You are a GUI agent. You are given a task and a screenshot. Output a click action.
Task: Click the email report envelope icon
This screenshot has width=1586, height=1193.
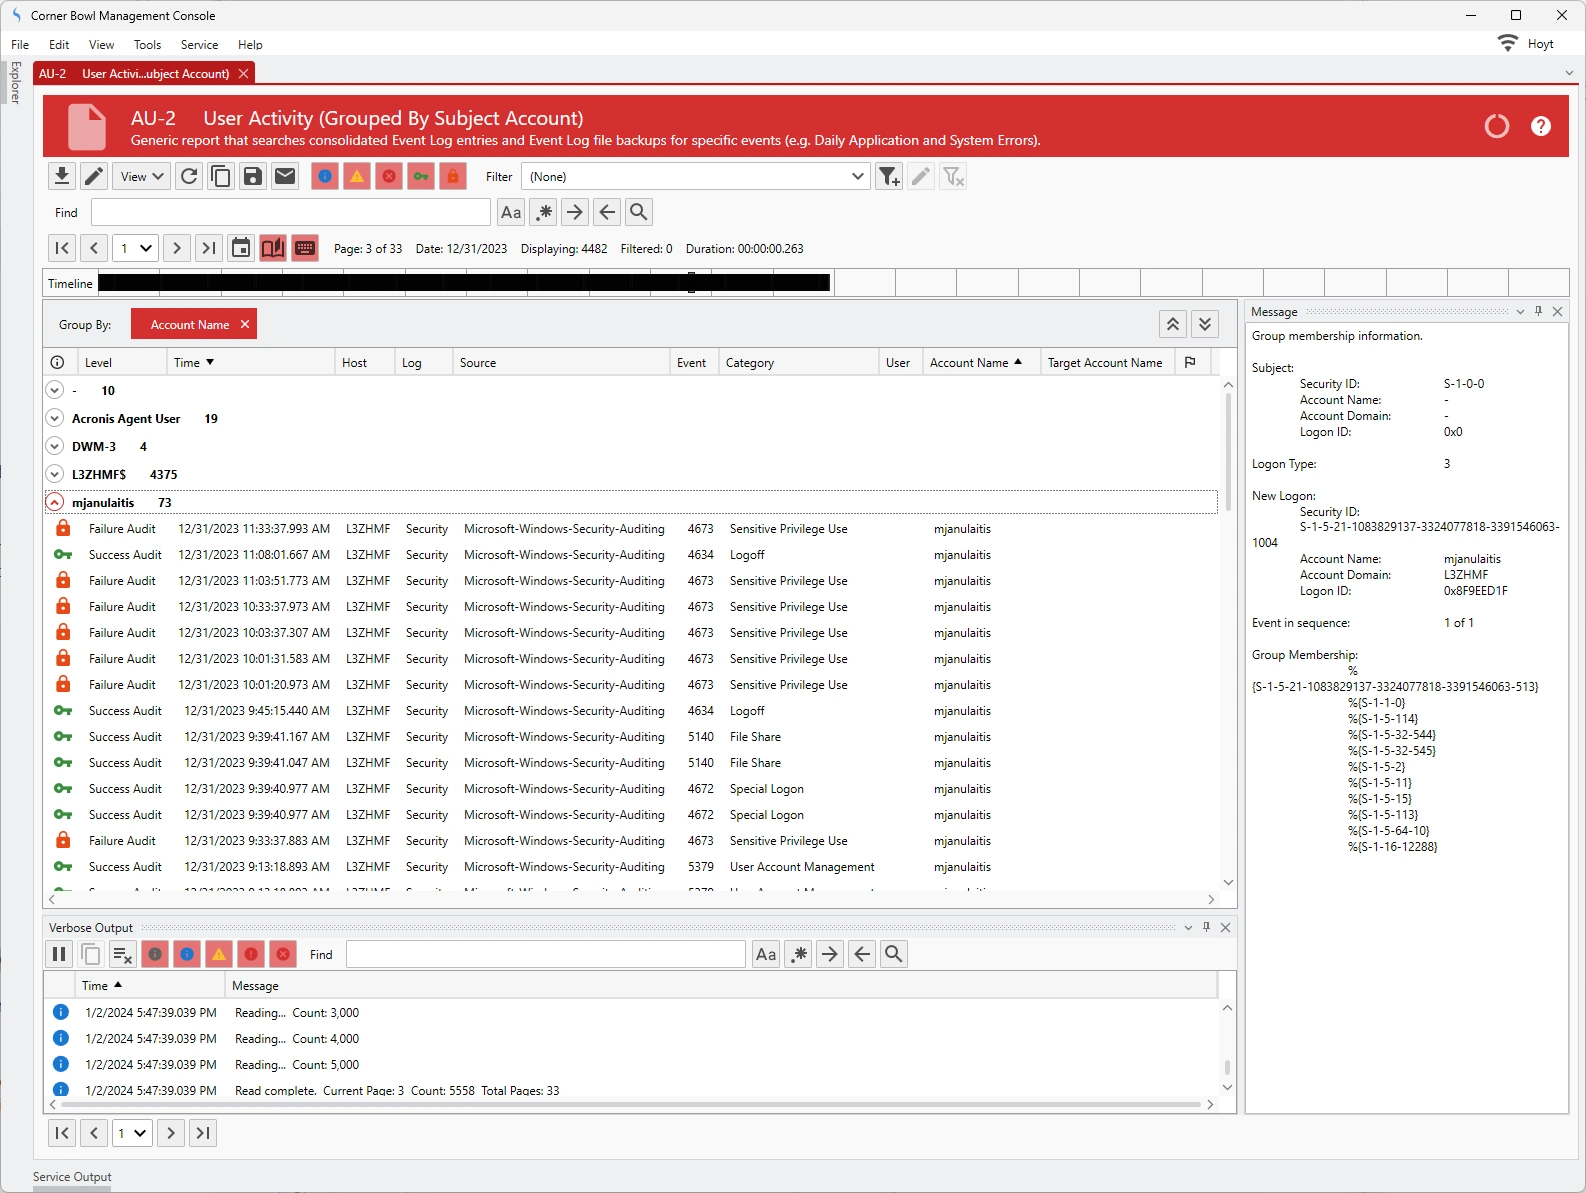click(285, 177)
